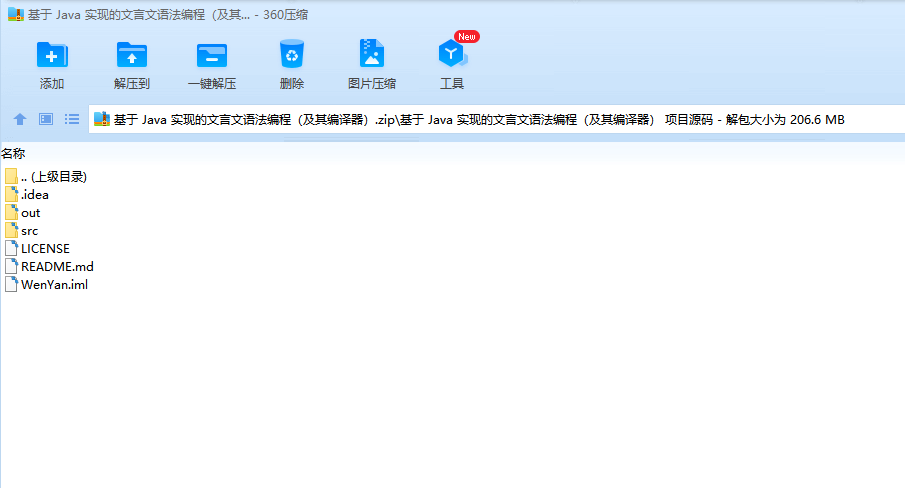This screenshot has width=905, height=488.
Task: Switch to thumbnail view icon
Action: pos(46,119)
